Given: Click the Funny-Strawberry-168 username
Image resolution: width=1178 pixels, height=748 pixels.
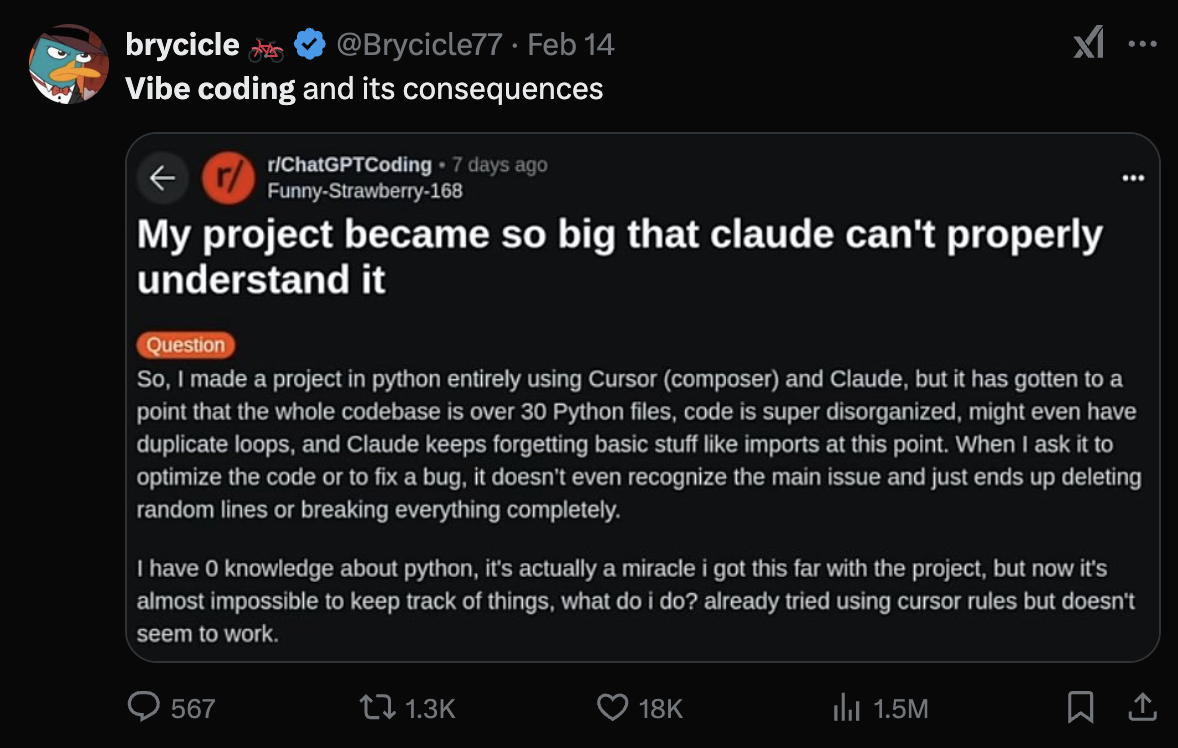Looking at the screenshot, I should click(x=365, y=190).
